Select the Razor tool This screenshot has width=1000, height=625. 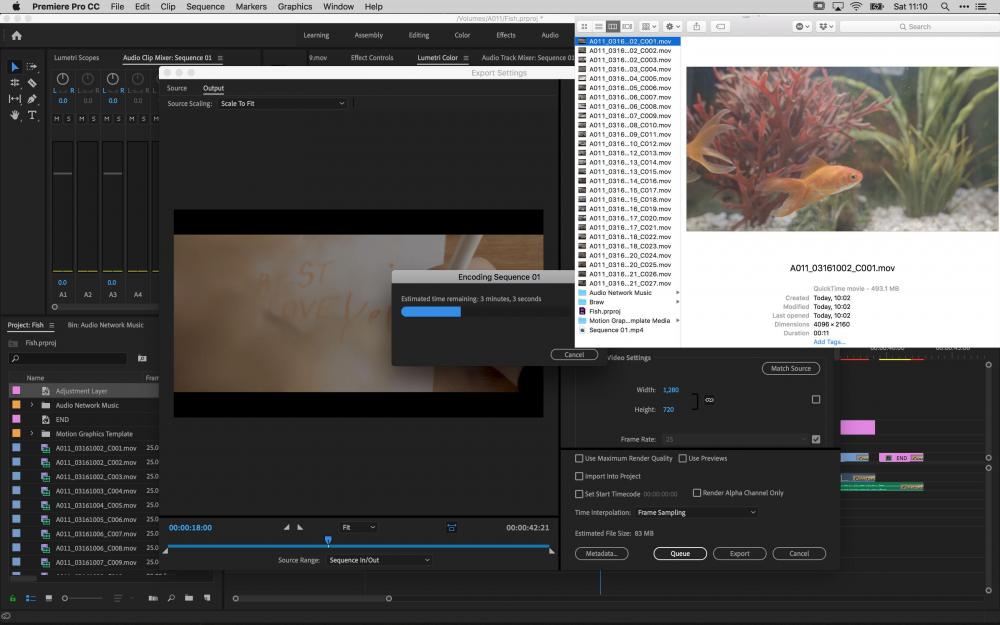pos(32,83)
